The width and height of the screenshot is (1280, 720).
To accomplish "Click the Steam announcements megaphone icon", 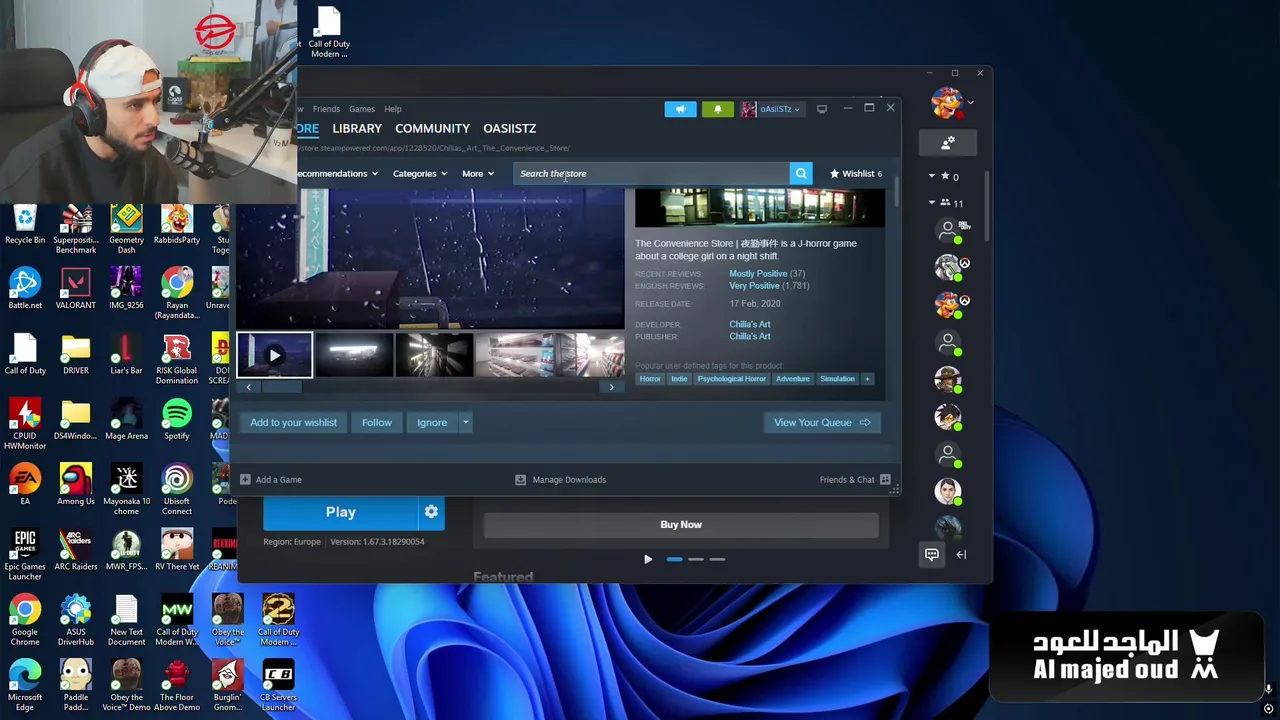I will [x=680, y=109].
